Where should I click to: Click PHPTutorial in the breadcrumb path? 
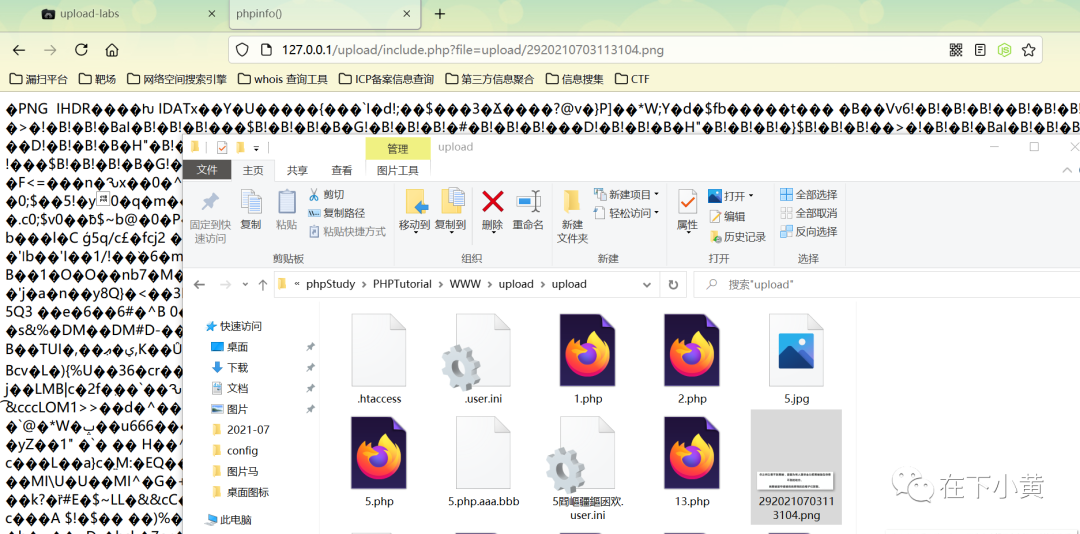tap(402, 285)
